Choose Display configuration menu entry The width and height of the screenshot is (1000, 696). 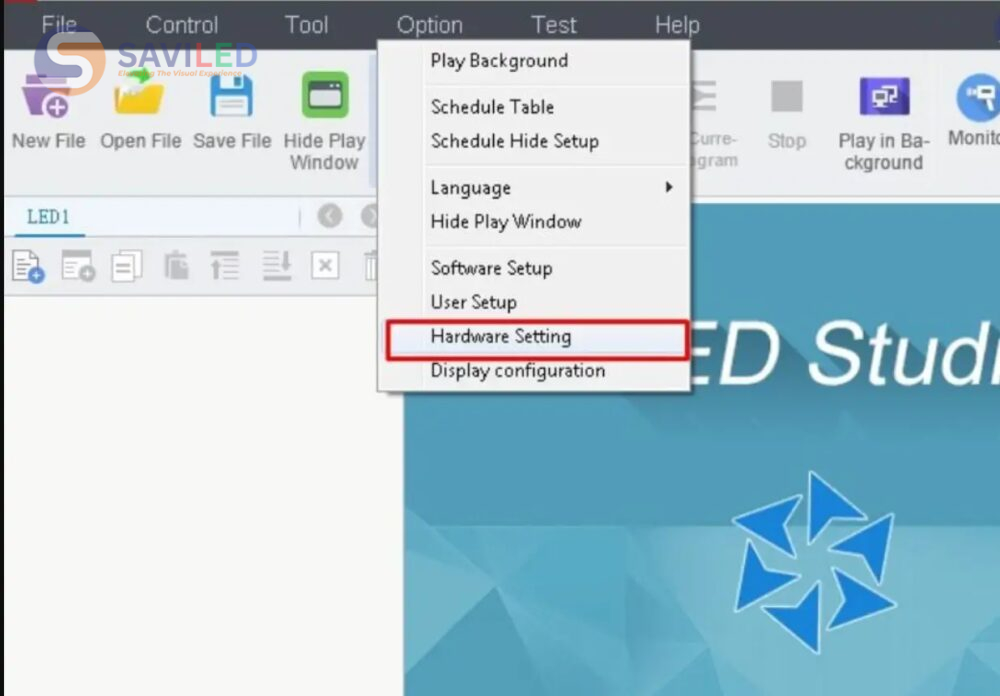[x=517, y=371]
